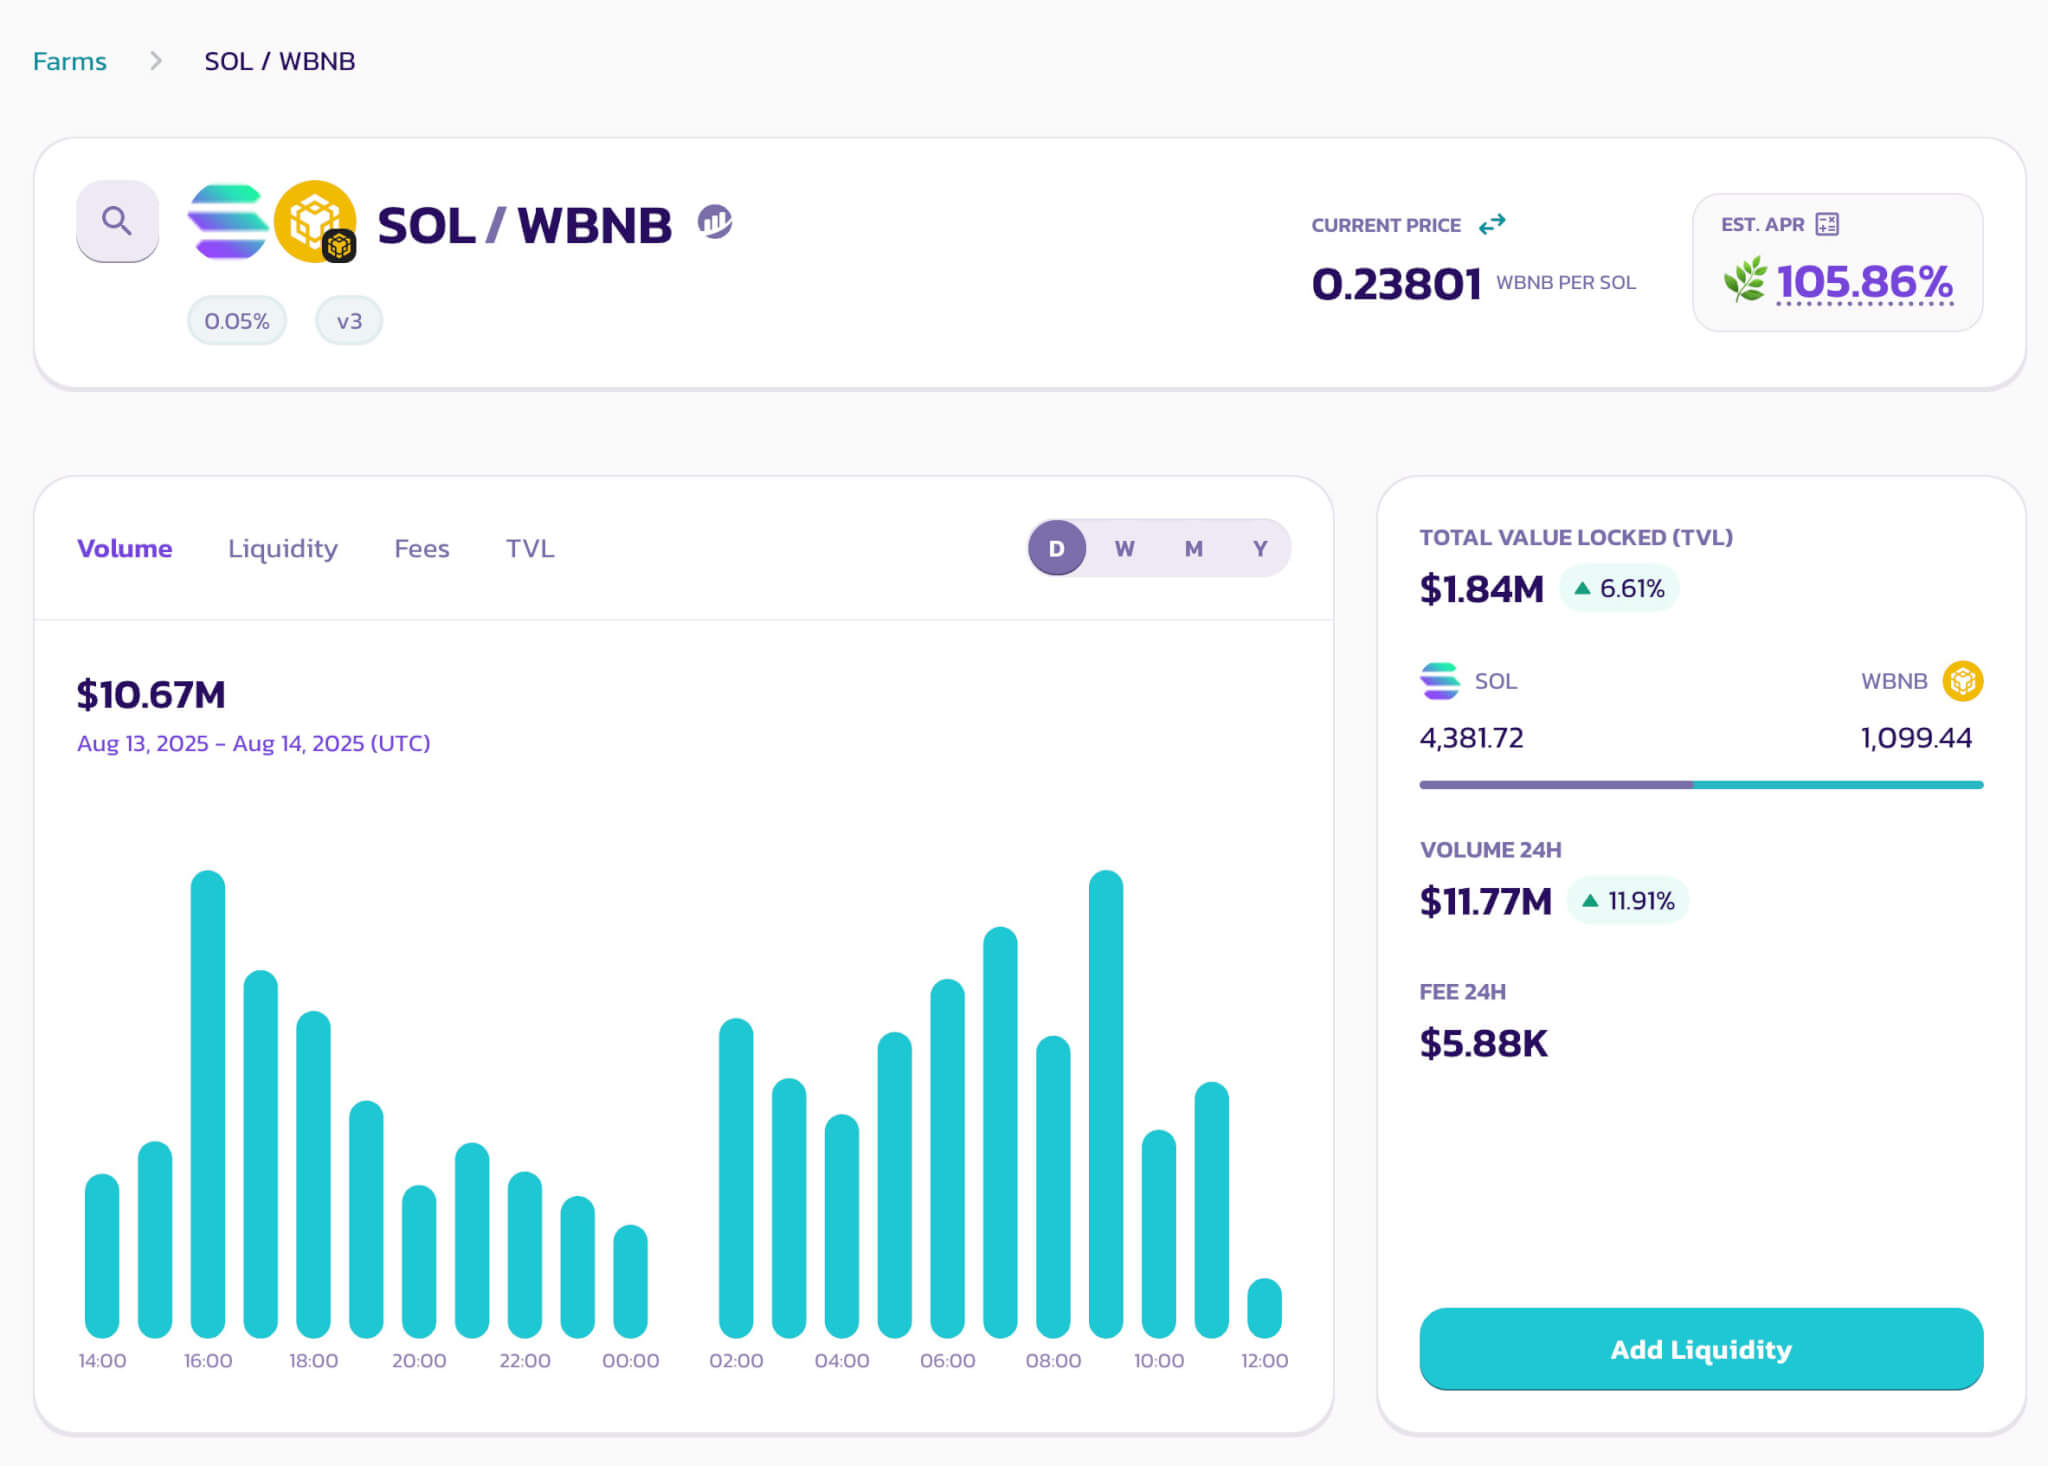Click the chart analytics icon beside WBNB title

[x=715, y=221]
